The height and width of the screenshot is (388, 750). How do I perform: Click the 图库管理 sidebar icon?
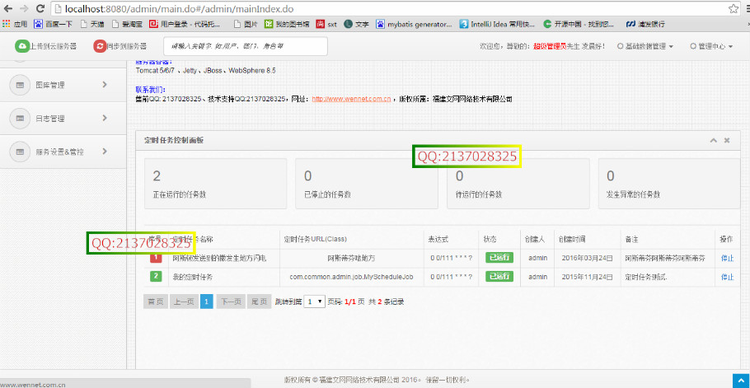coord(20,85)
